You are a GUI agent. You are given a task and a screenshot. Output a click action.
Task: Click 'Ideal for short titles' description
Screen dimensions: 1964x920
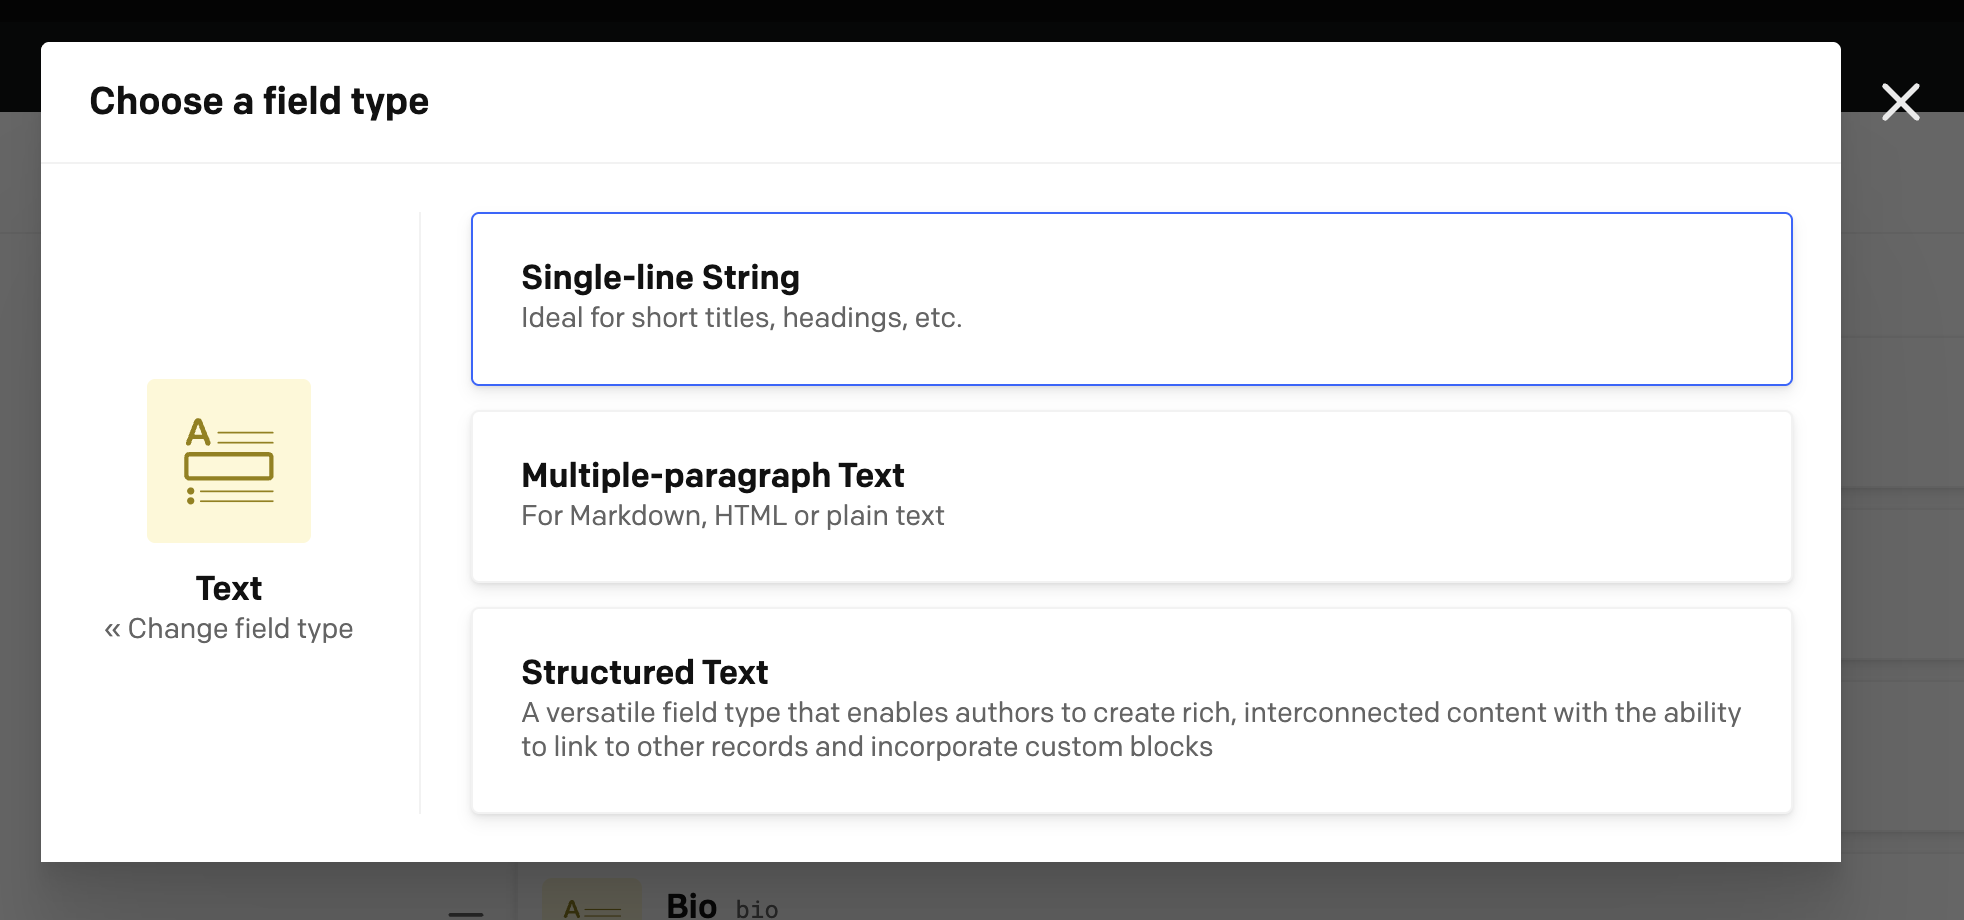tap(741, 318)
